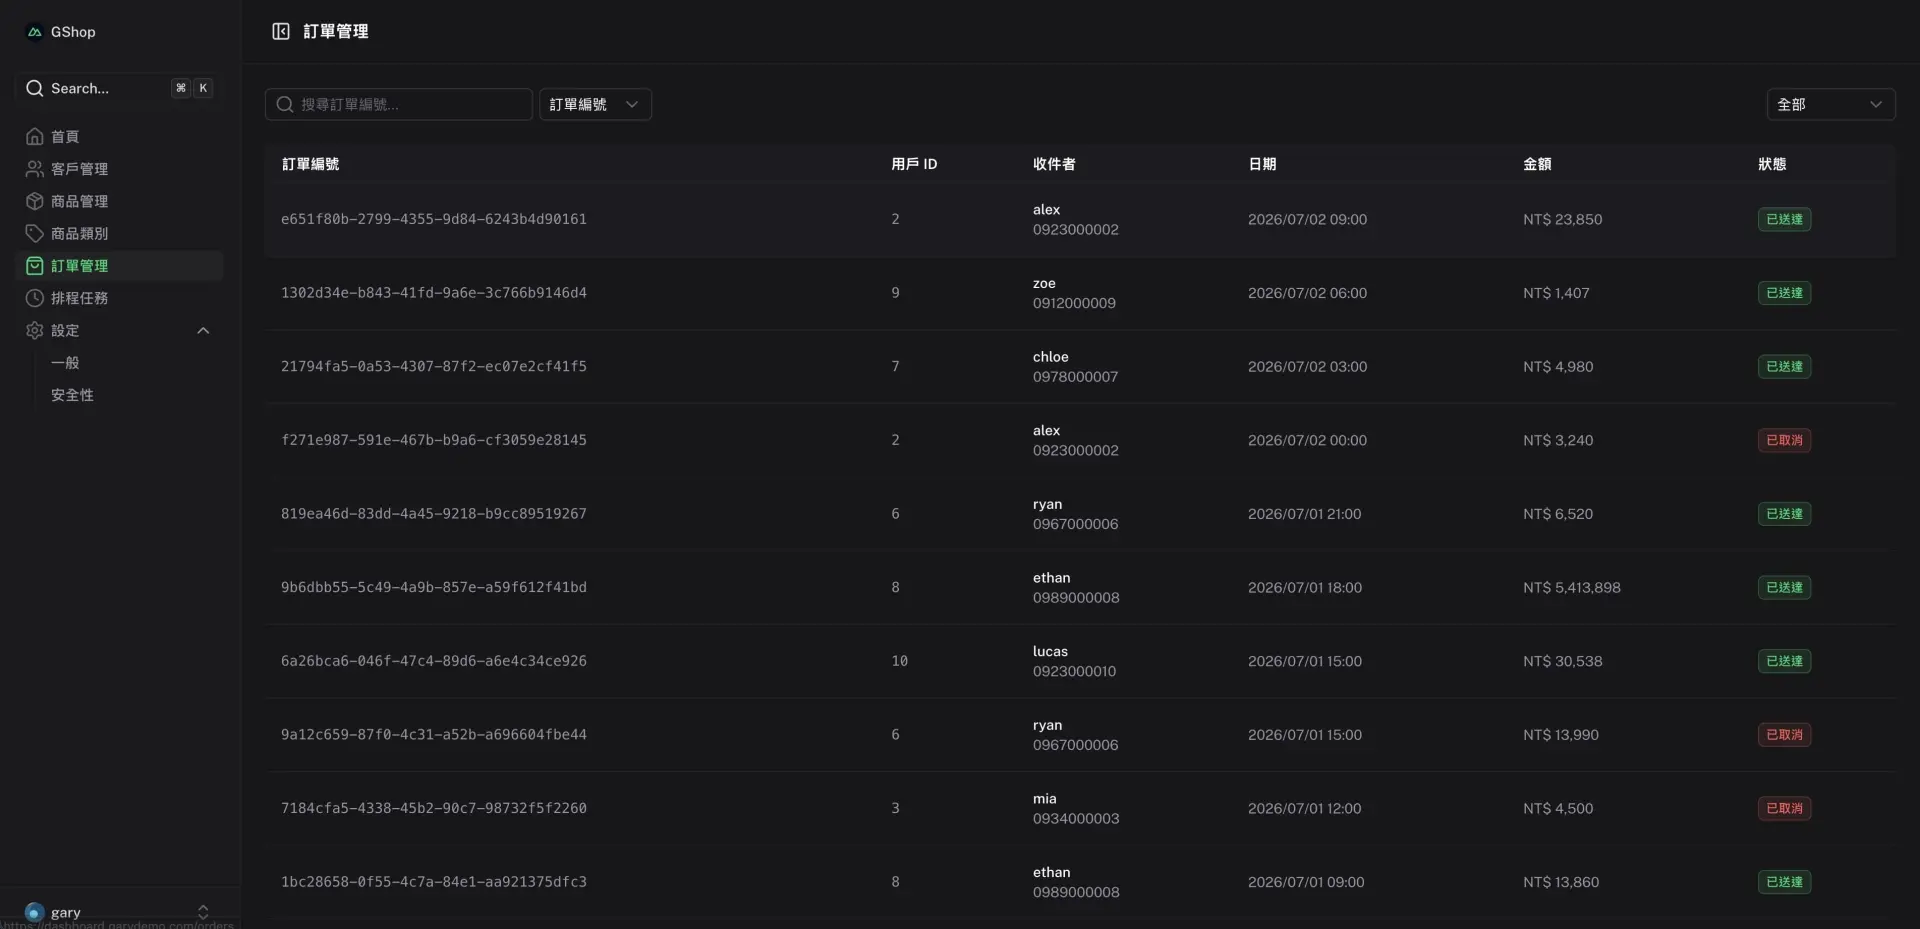
Task: Select 訂單管理 in the sidebar
Action: tap(119, 266)
